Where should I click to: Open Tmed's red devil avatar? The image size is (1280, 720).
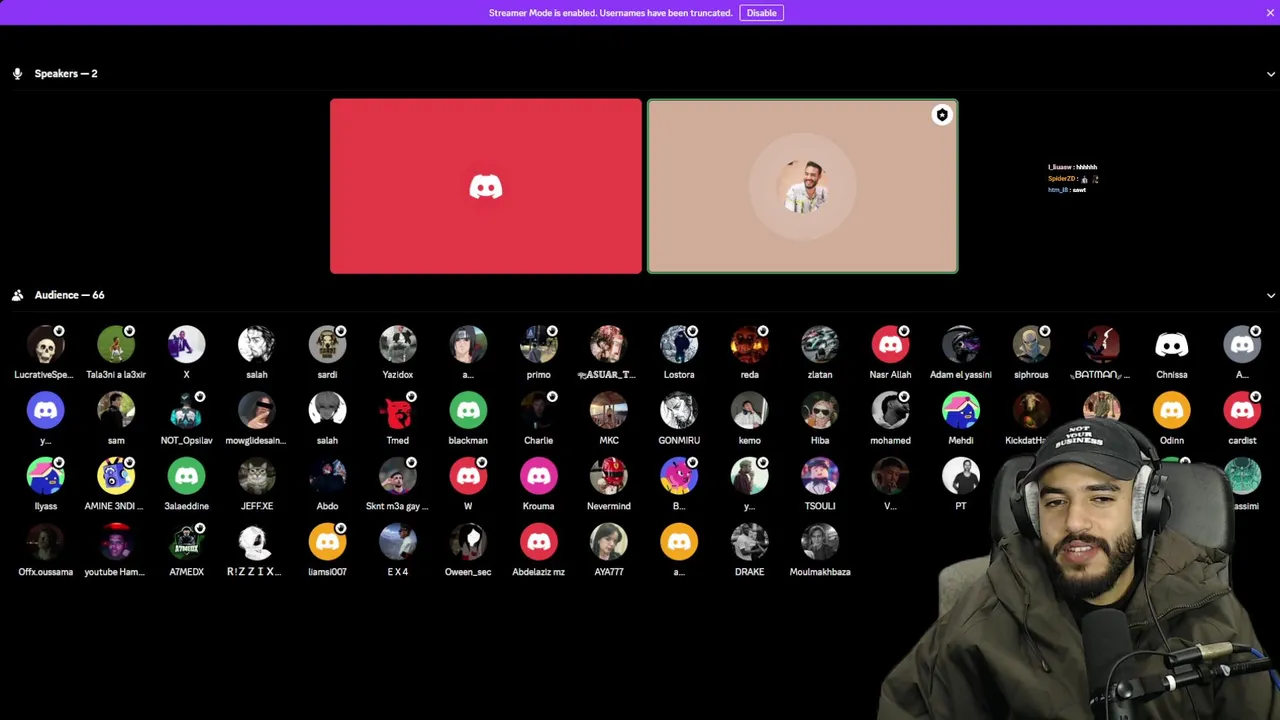tap(398, 411)
